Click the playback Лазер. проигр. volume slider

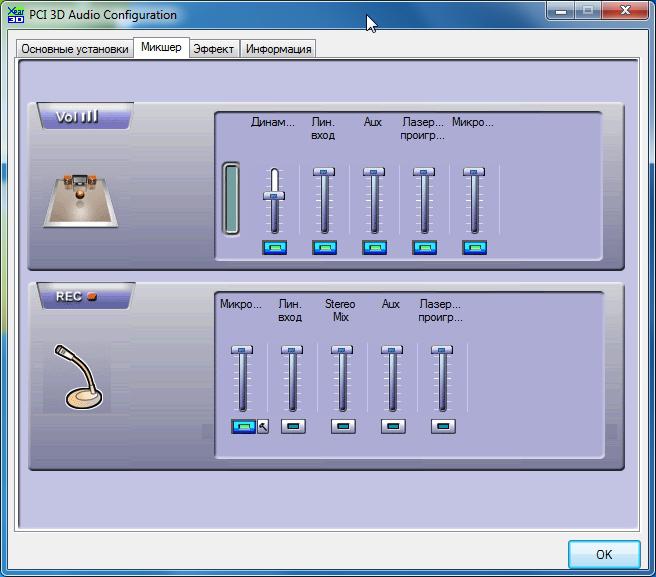(x=424, y=201)
